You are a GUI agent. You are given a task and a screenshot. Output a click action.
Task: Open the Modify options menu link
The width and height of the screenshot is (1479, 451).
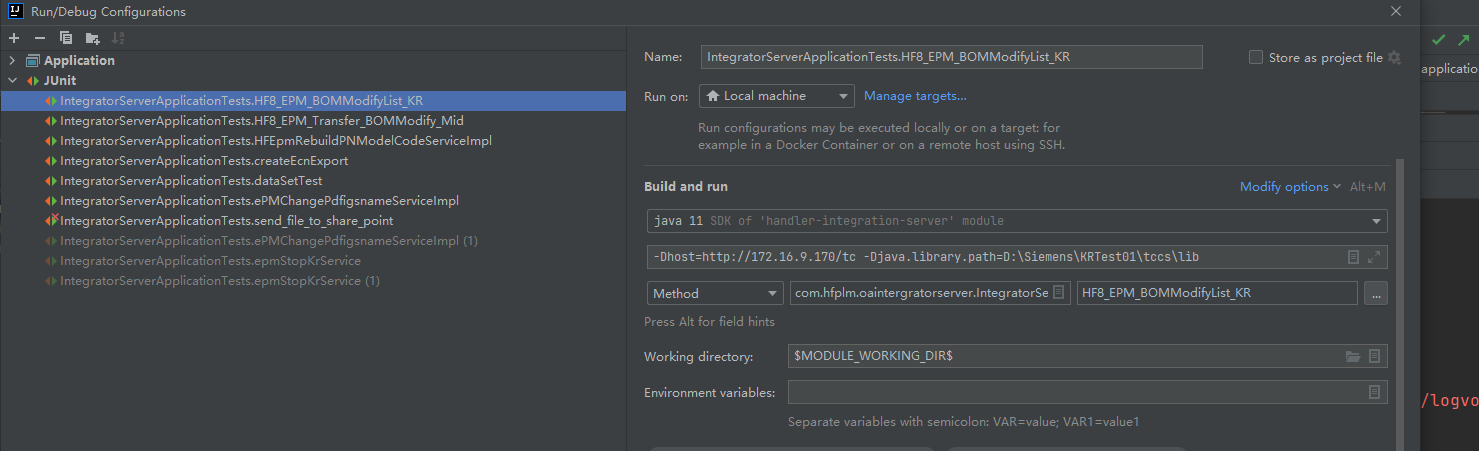tap(1290, 187)
